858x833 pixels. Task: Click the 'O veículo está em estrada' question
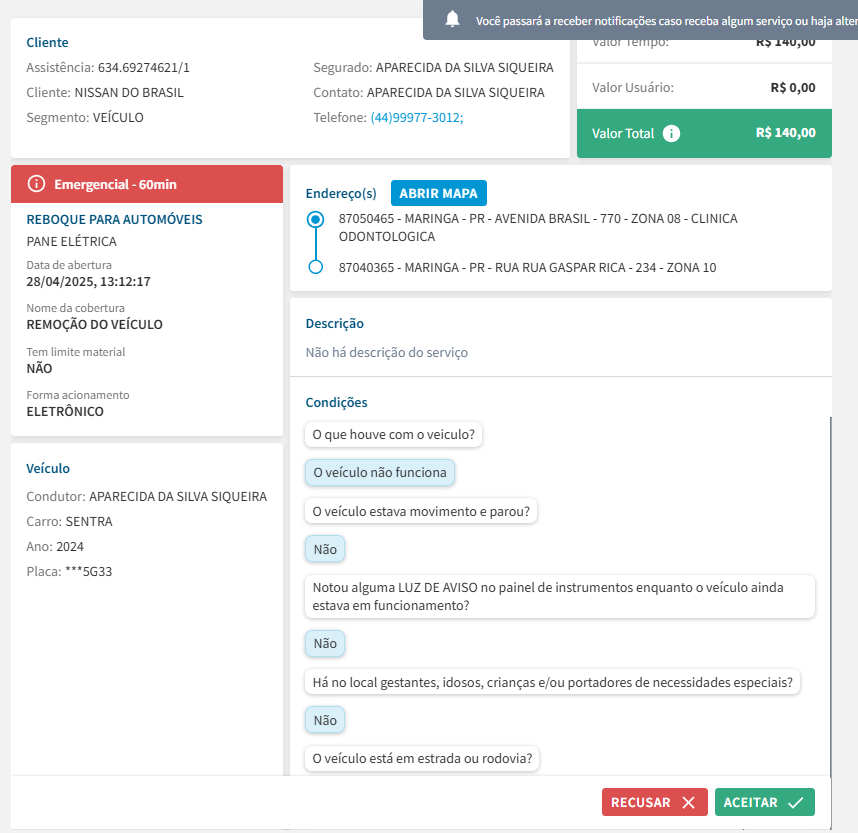click(422, 759)
